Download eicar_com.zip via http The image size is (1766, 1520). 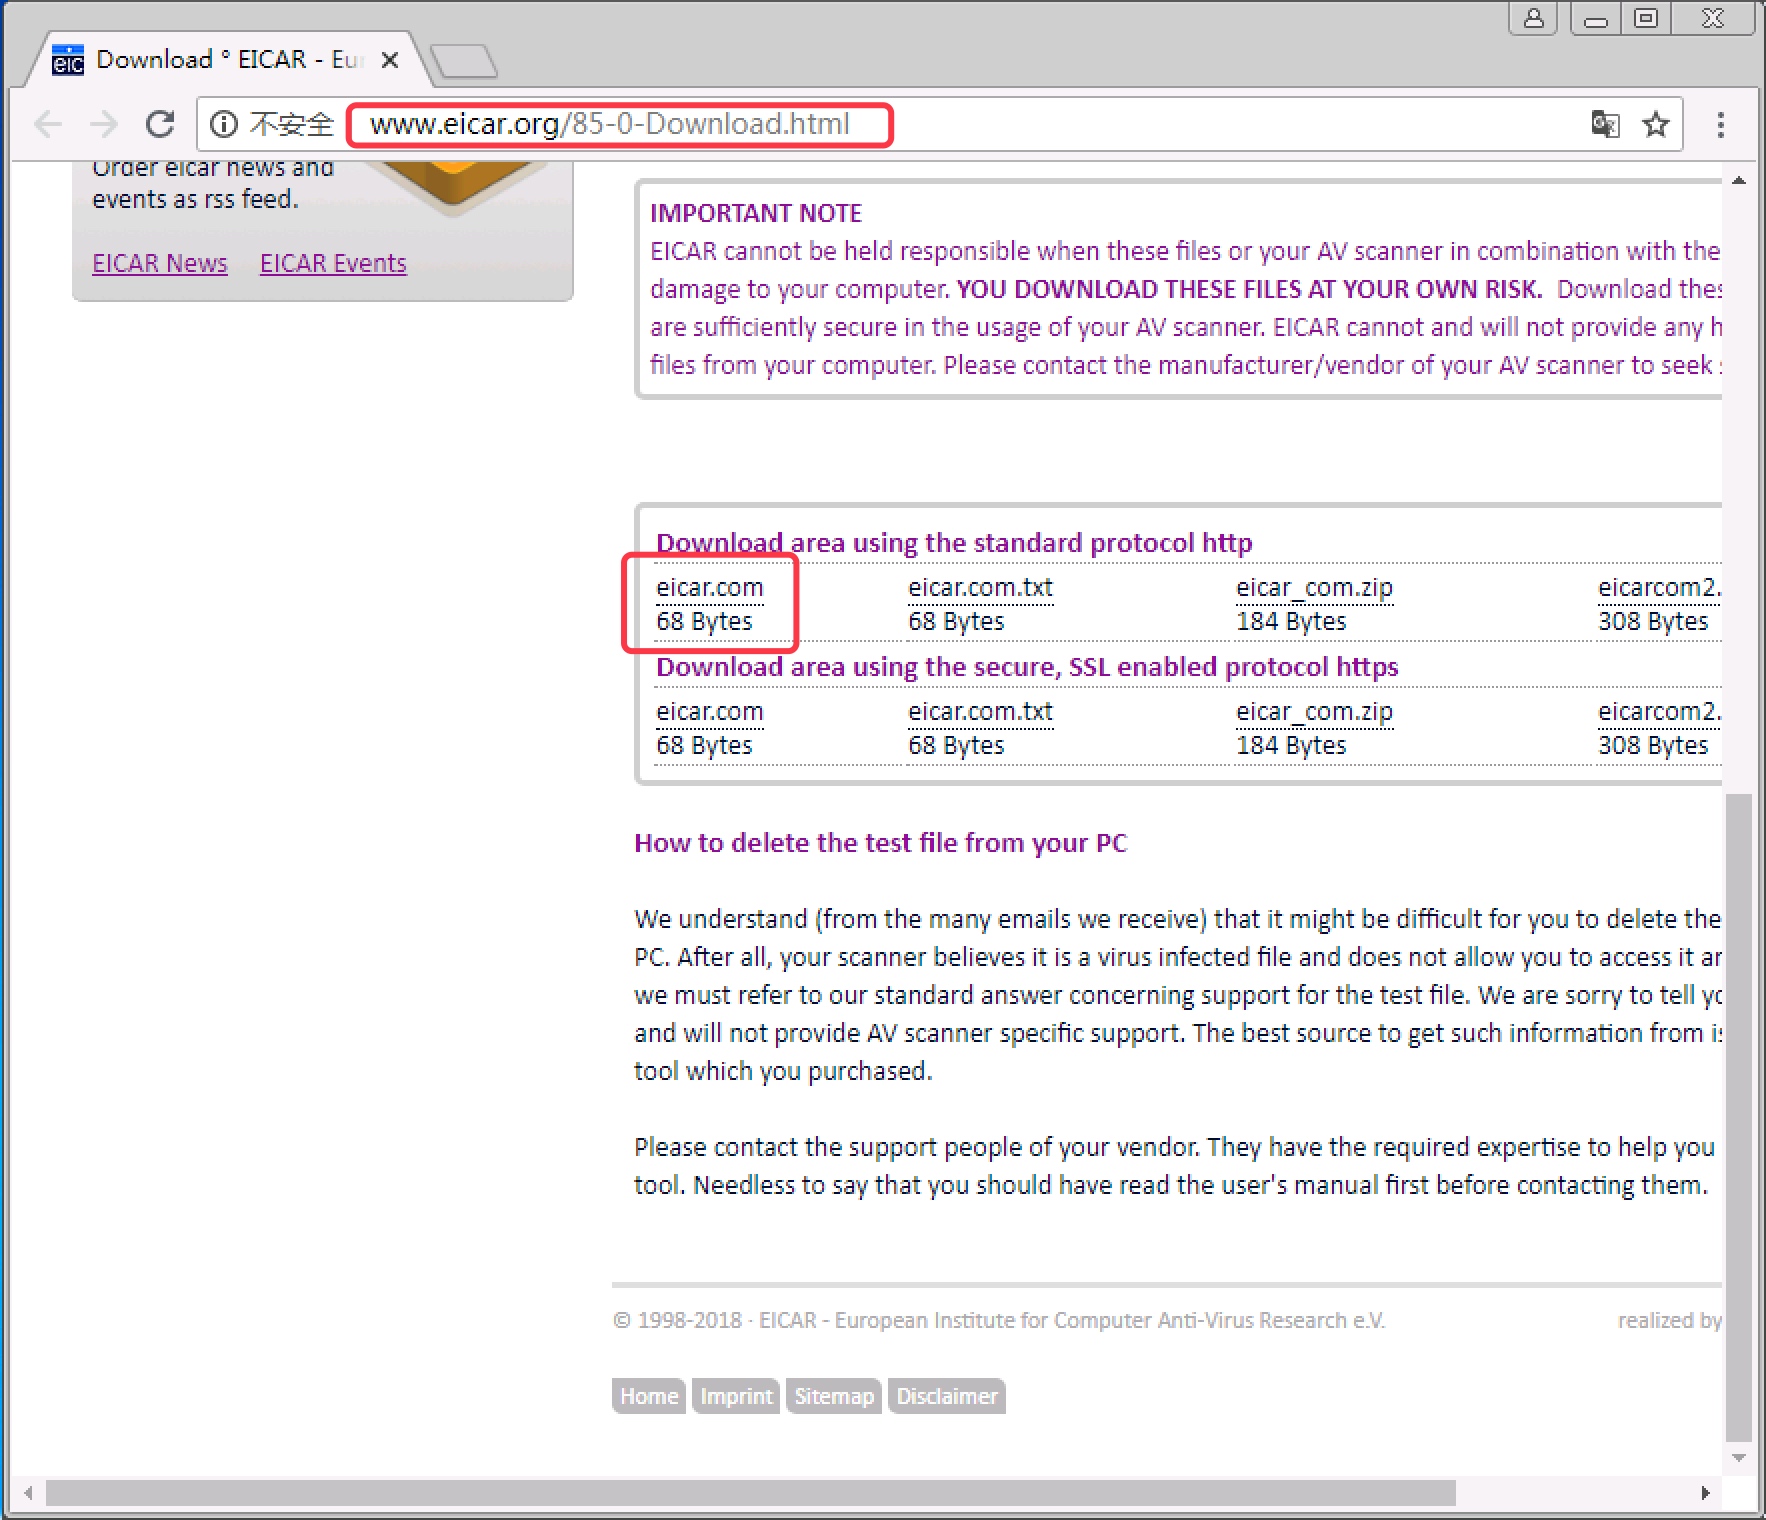click(1314, 588)
